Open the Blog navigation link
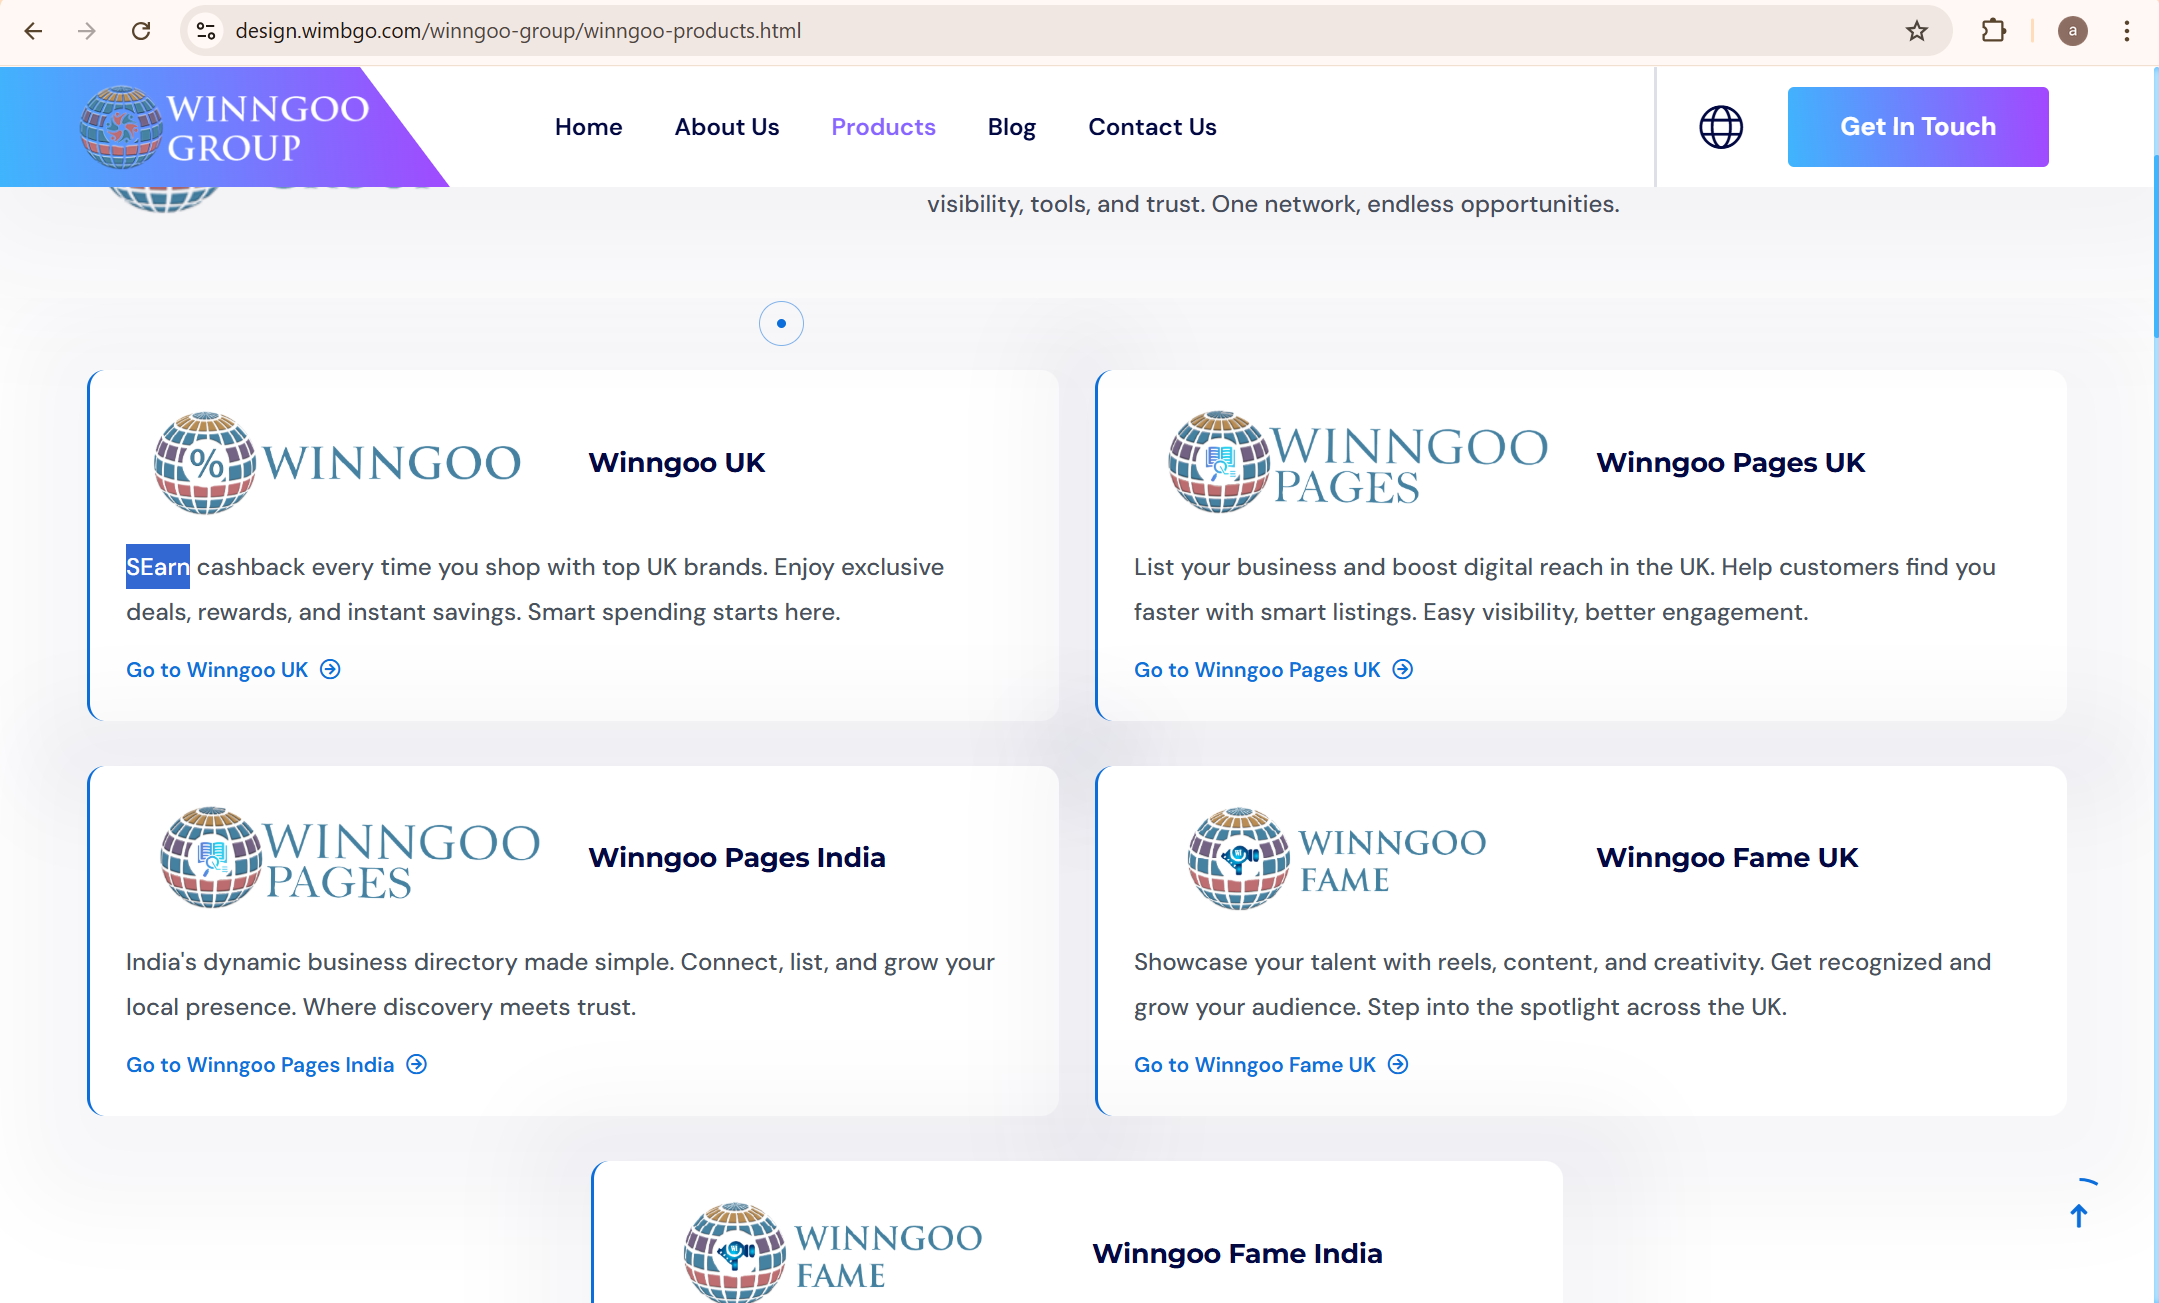The width and height of the screenshot is (2159, 1303). pos(1011,127)
